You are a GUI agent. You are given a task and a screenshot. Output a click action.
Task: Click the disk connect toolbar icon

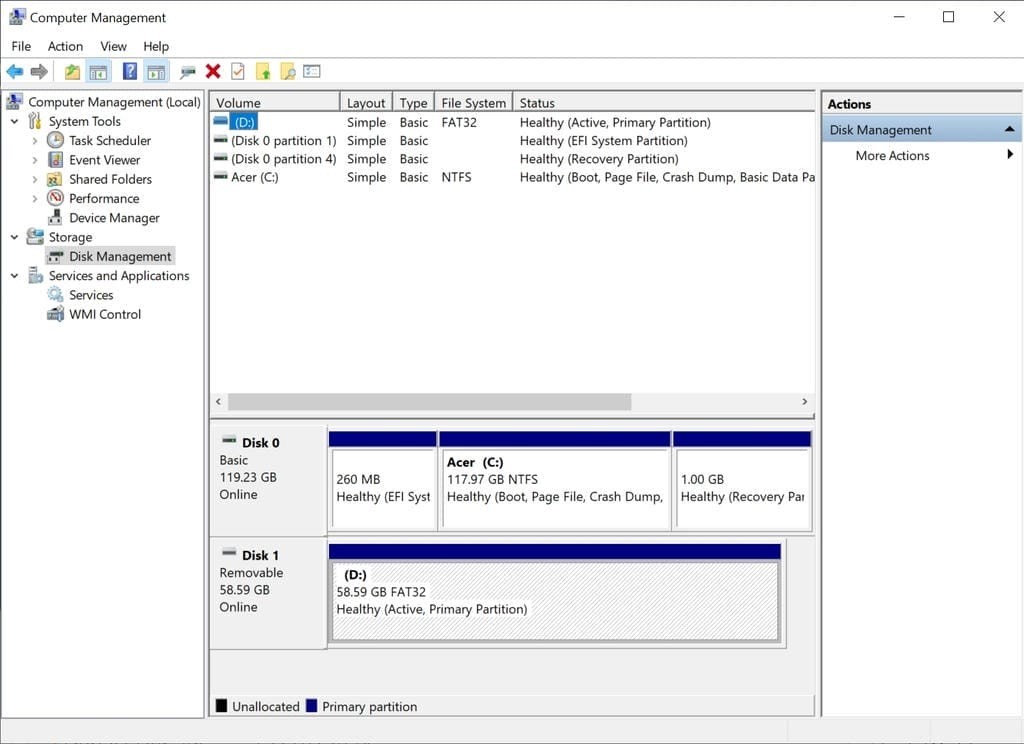point(188,71)
